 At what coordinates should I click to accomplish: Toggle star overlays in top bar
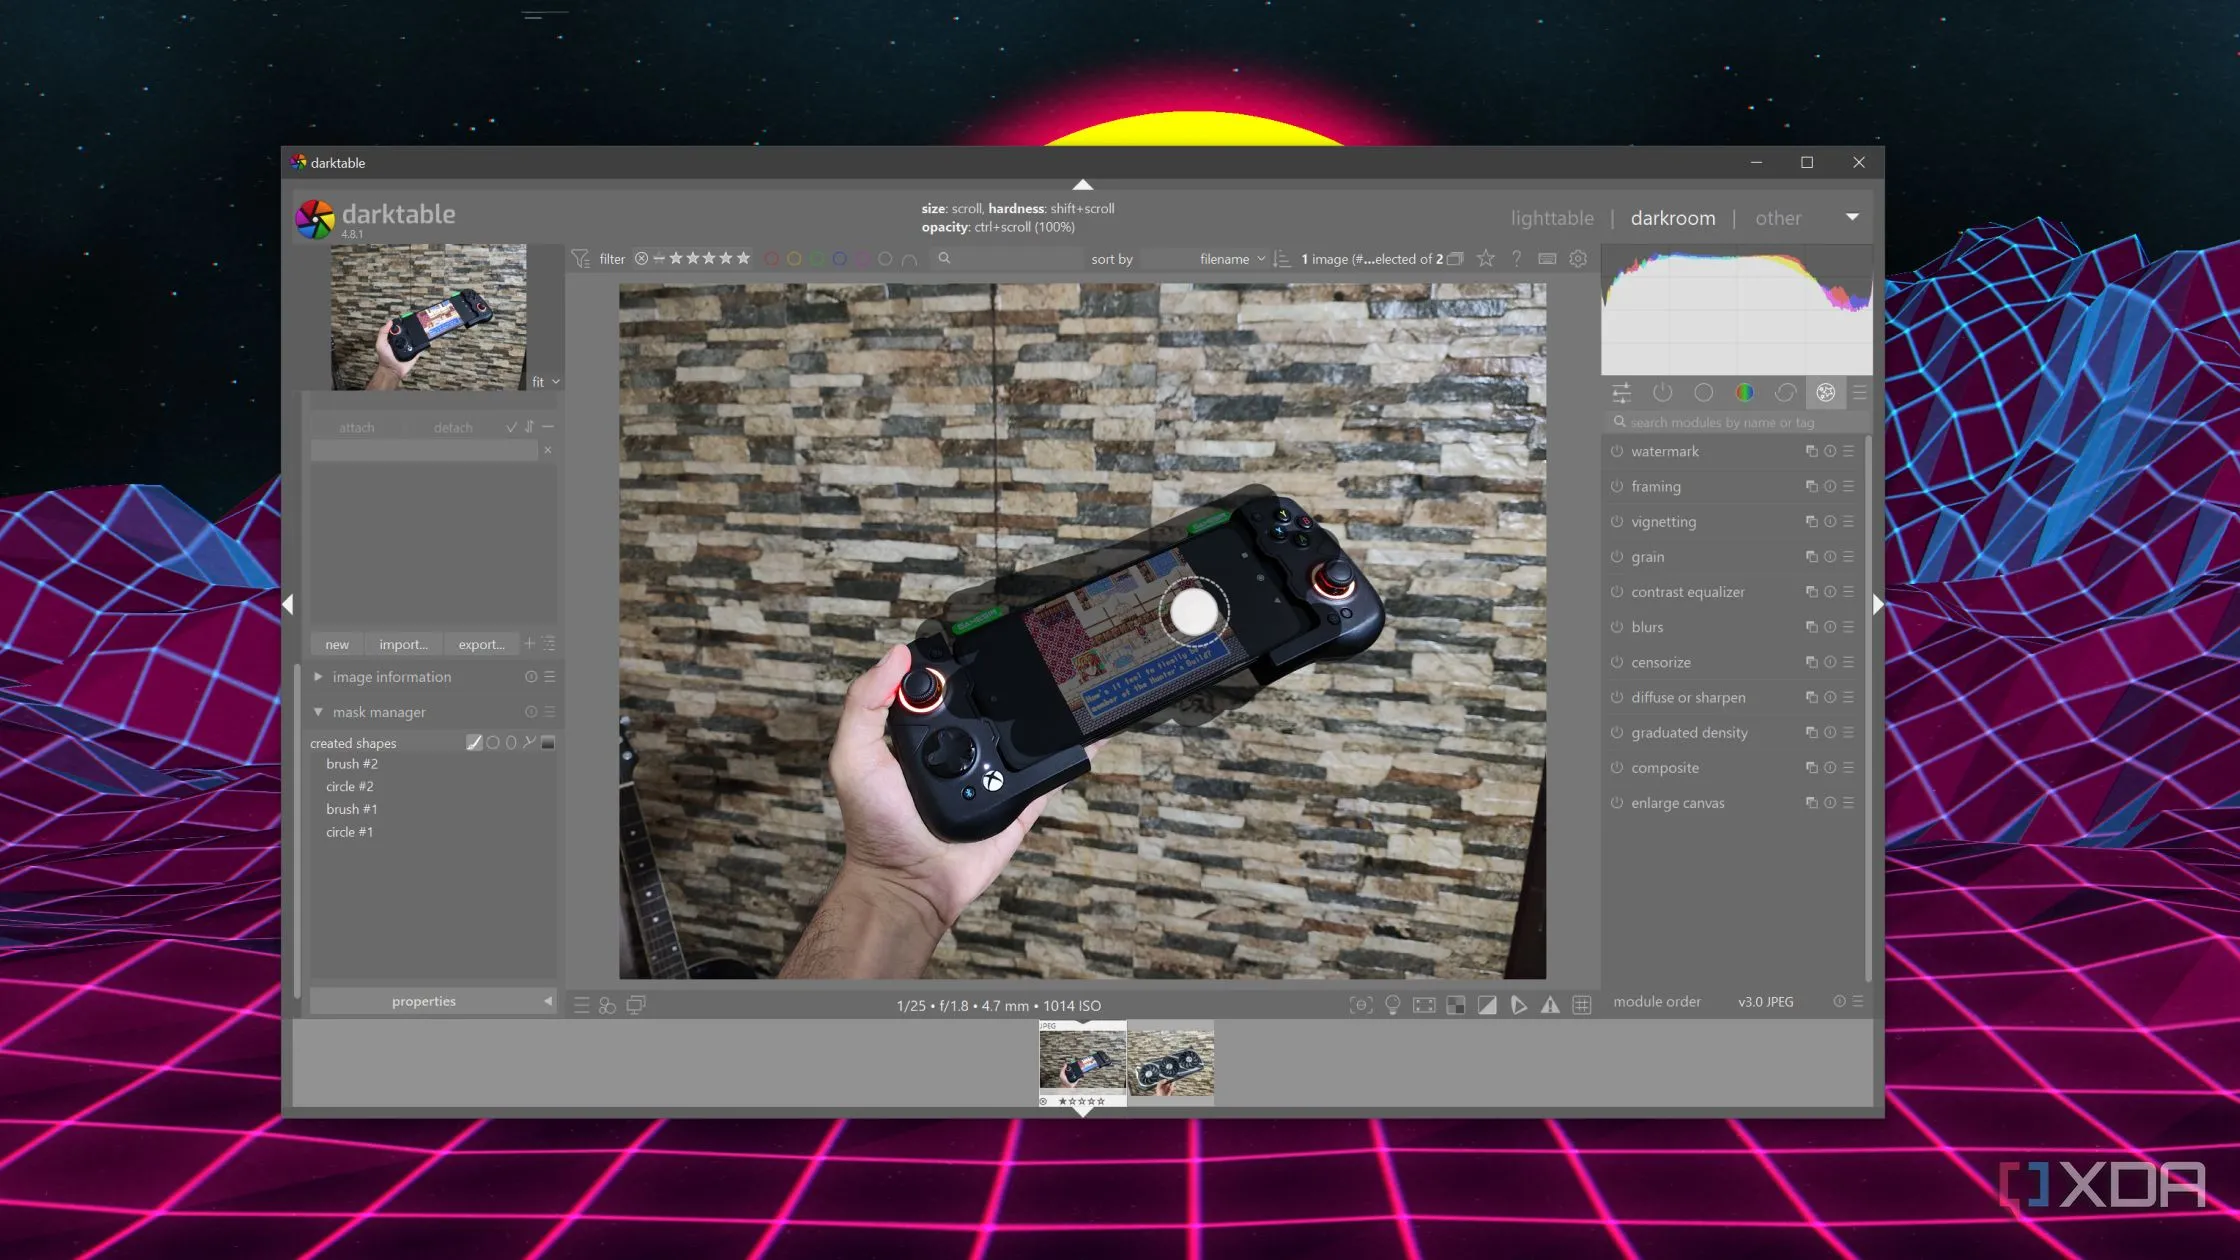pyautogui.click(x=1486, y=258)
